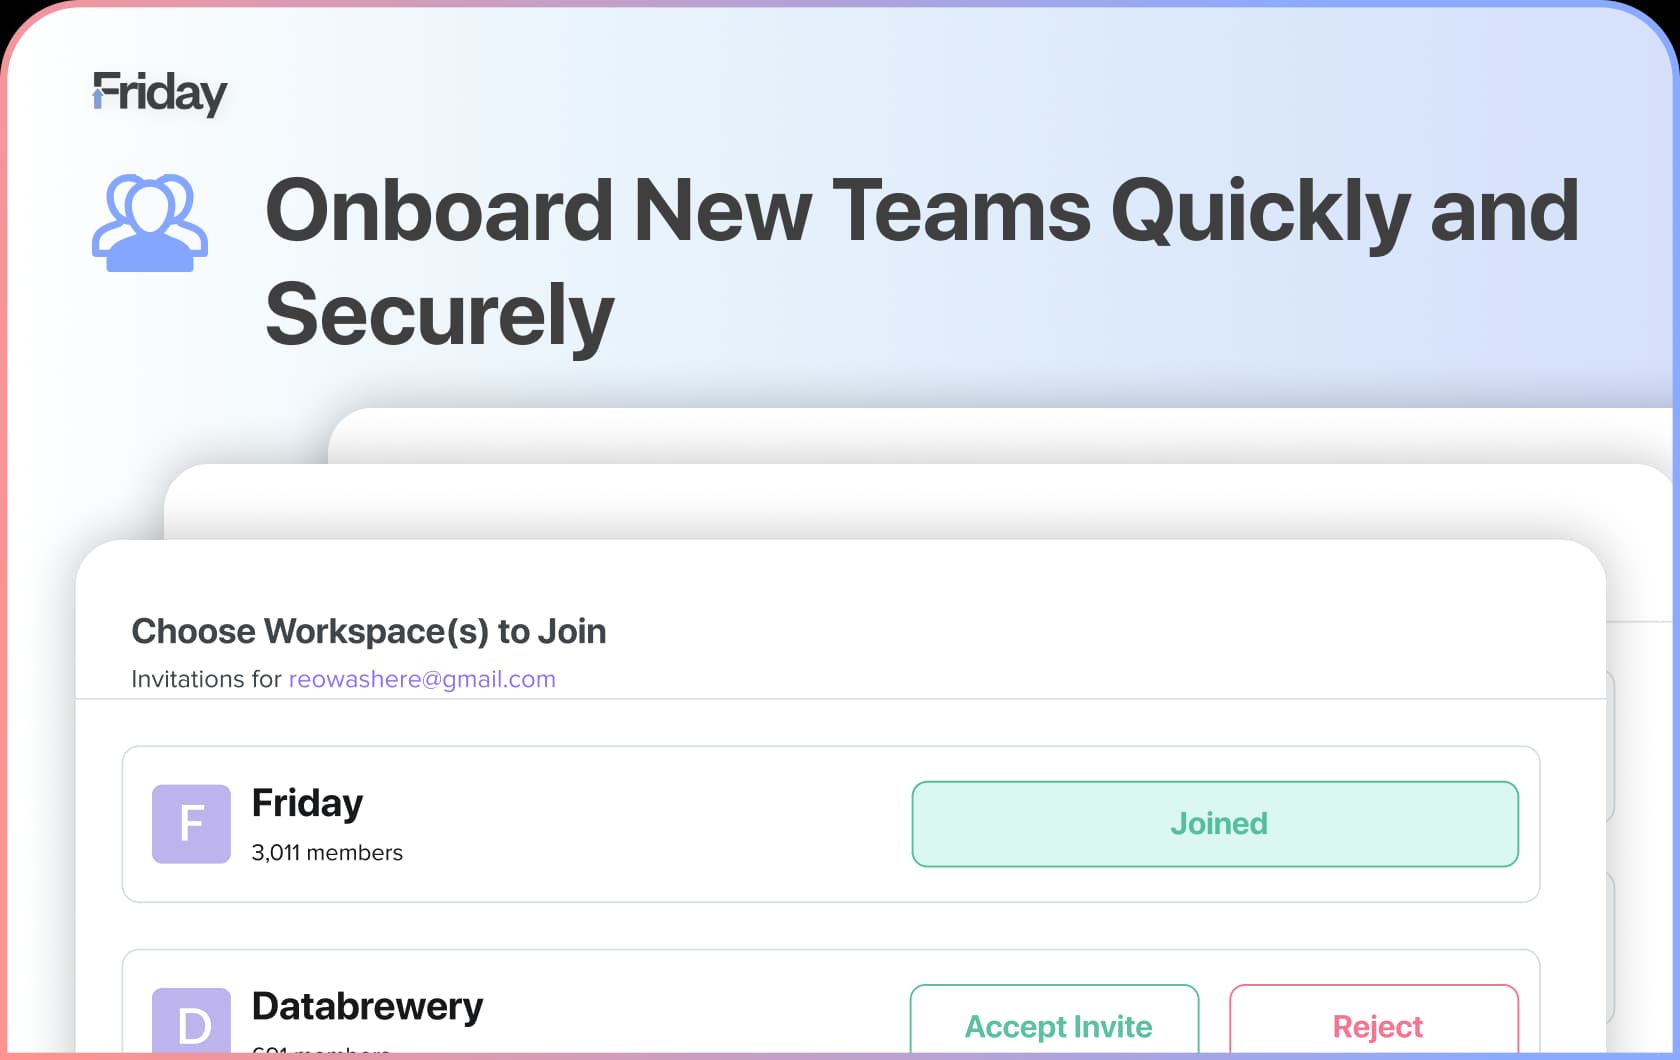Viewport: 1680px width, 1060px height.
Task: Open the reowashere@gmail.com email link
Action: coord(422,679)
